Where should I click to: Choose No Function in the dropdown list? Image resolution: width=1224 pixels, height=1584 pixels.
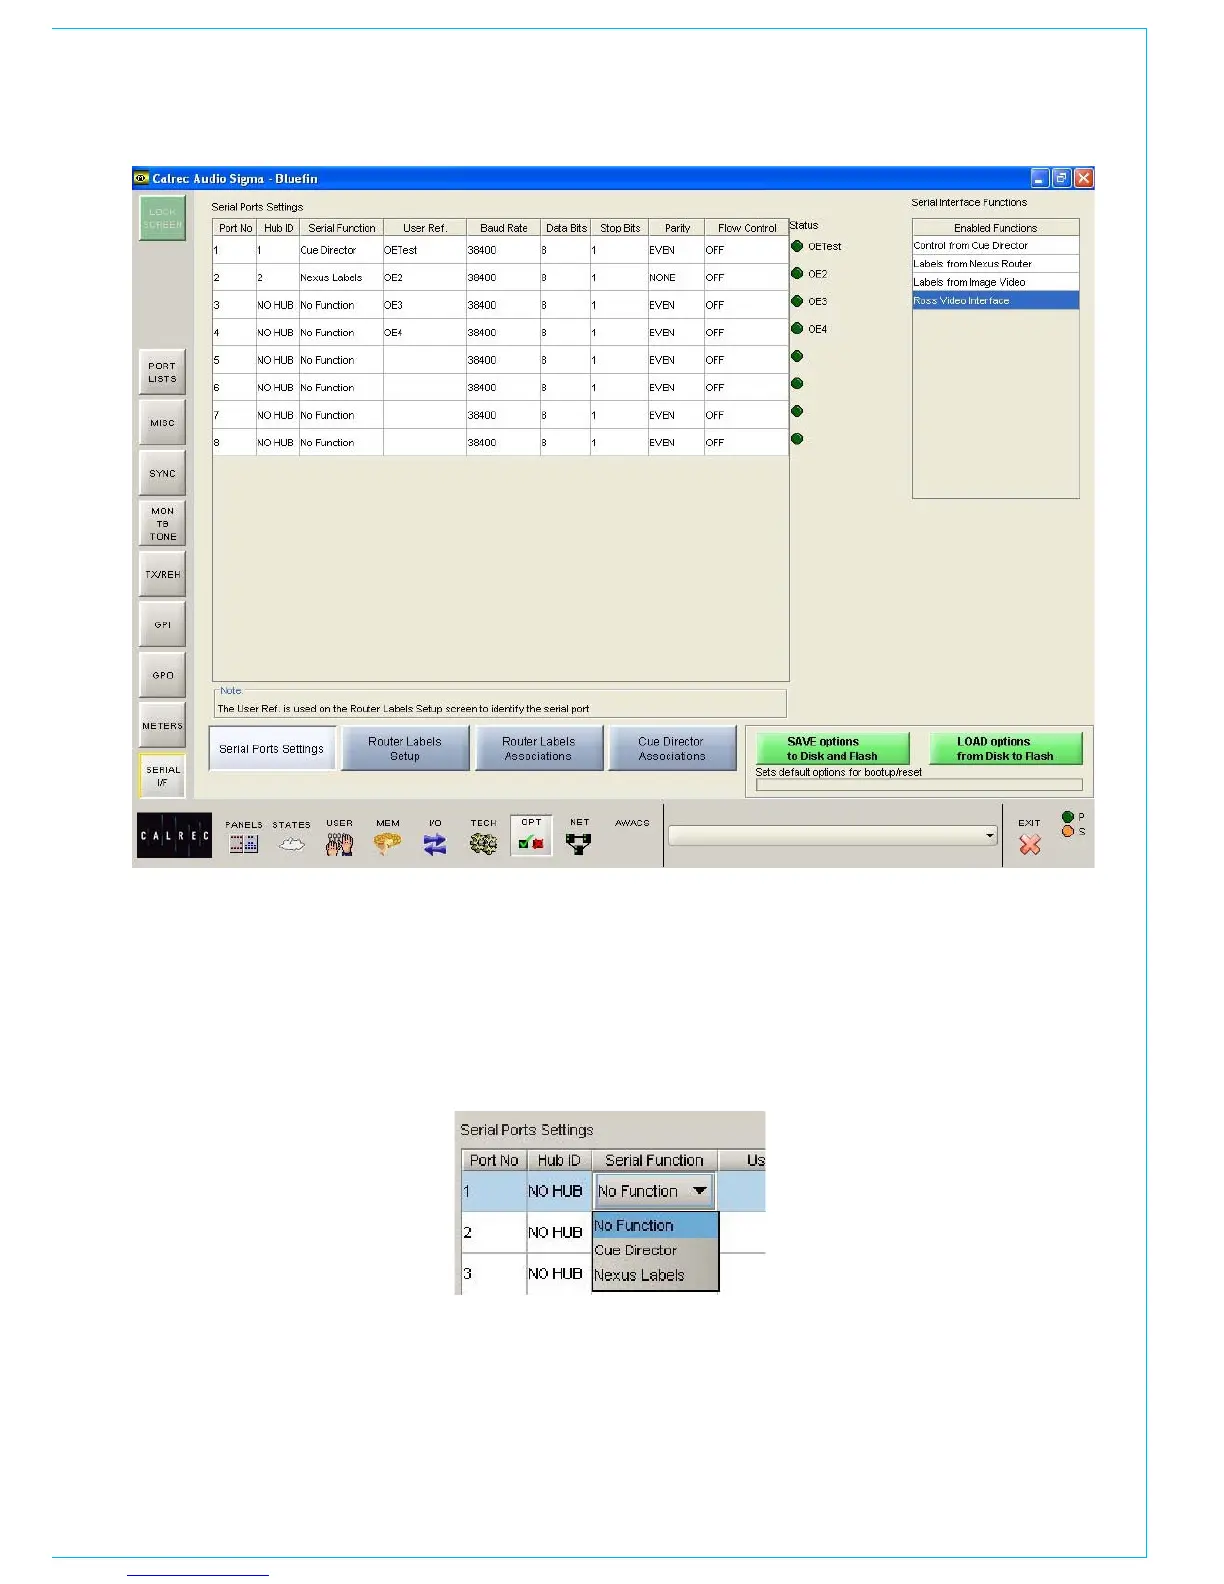coord(655,1225)
